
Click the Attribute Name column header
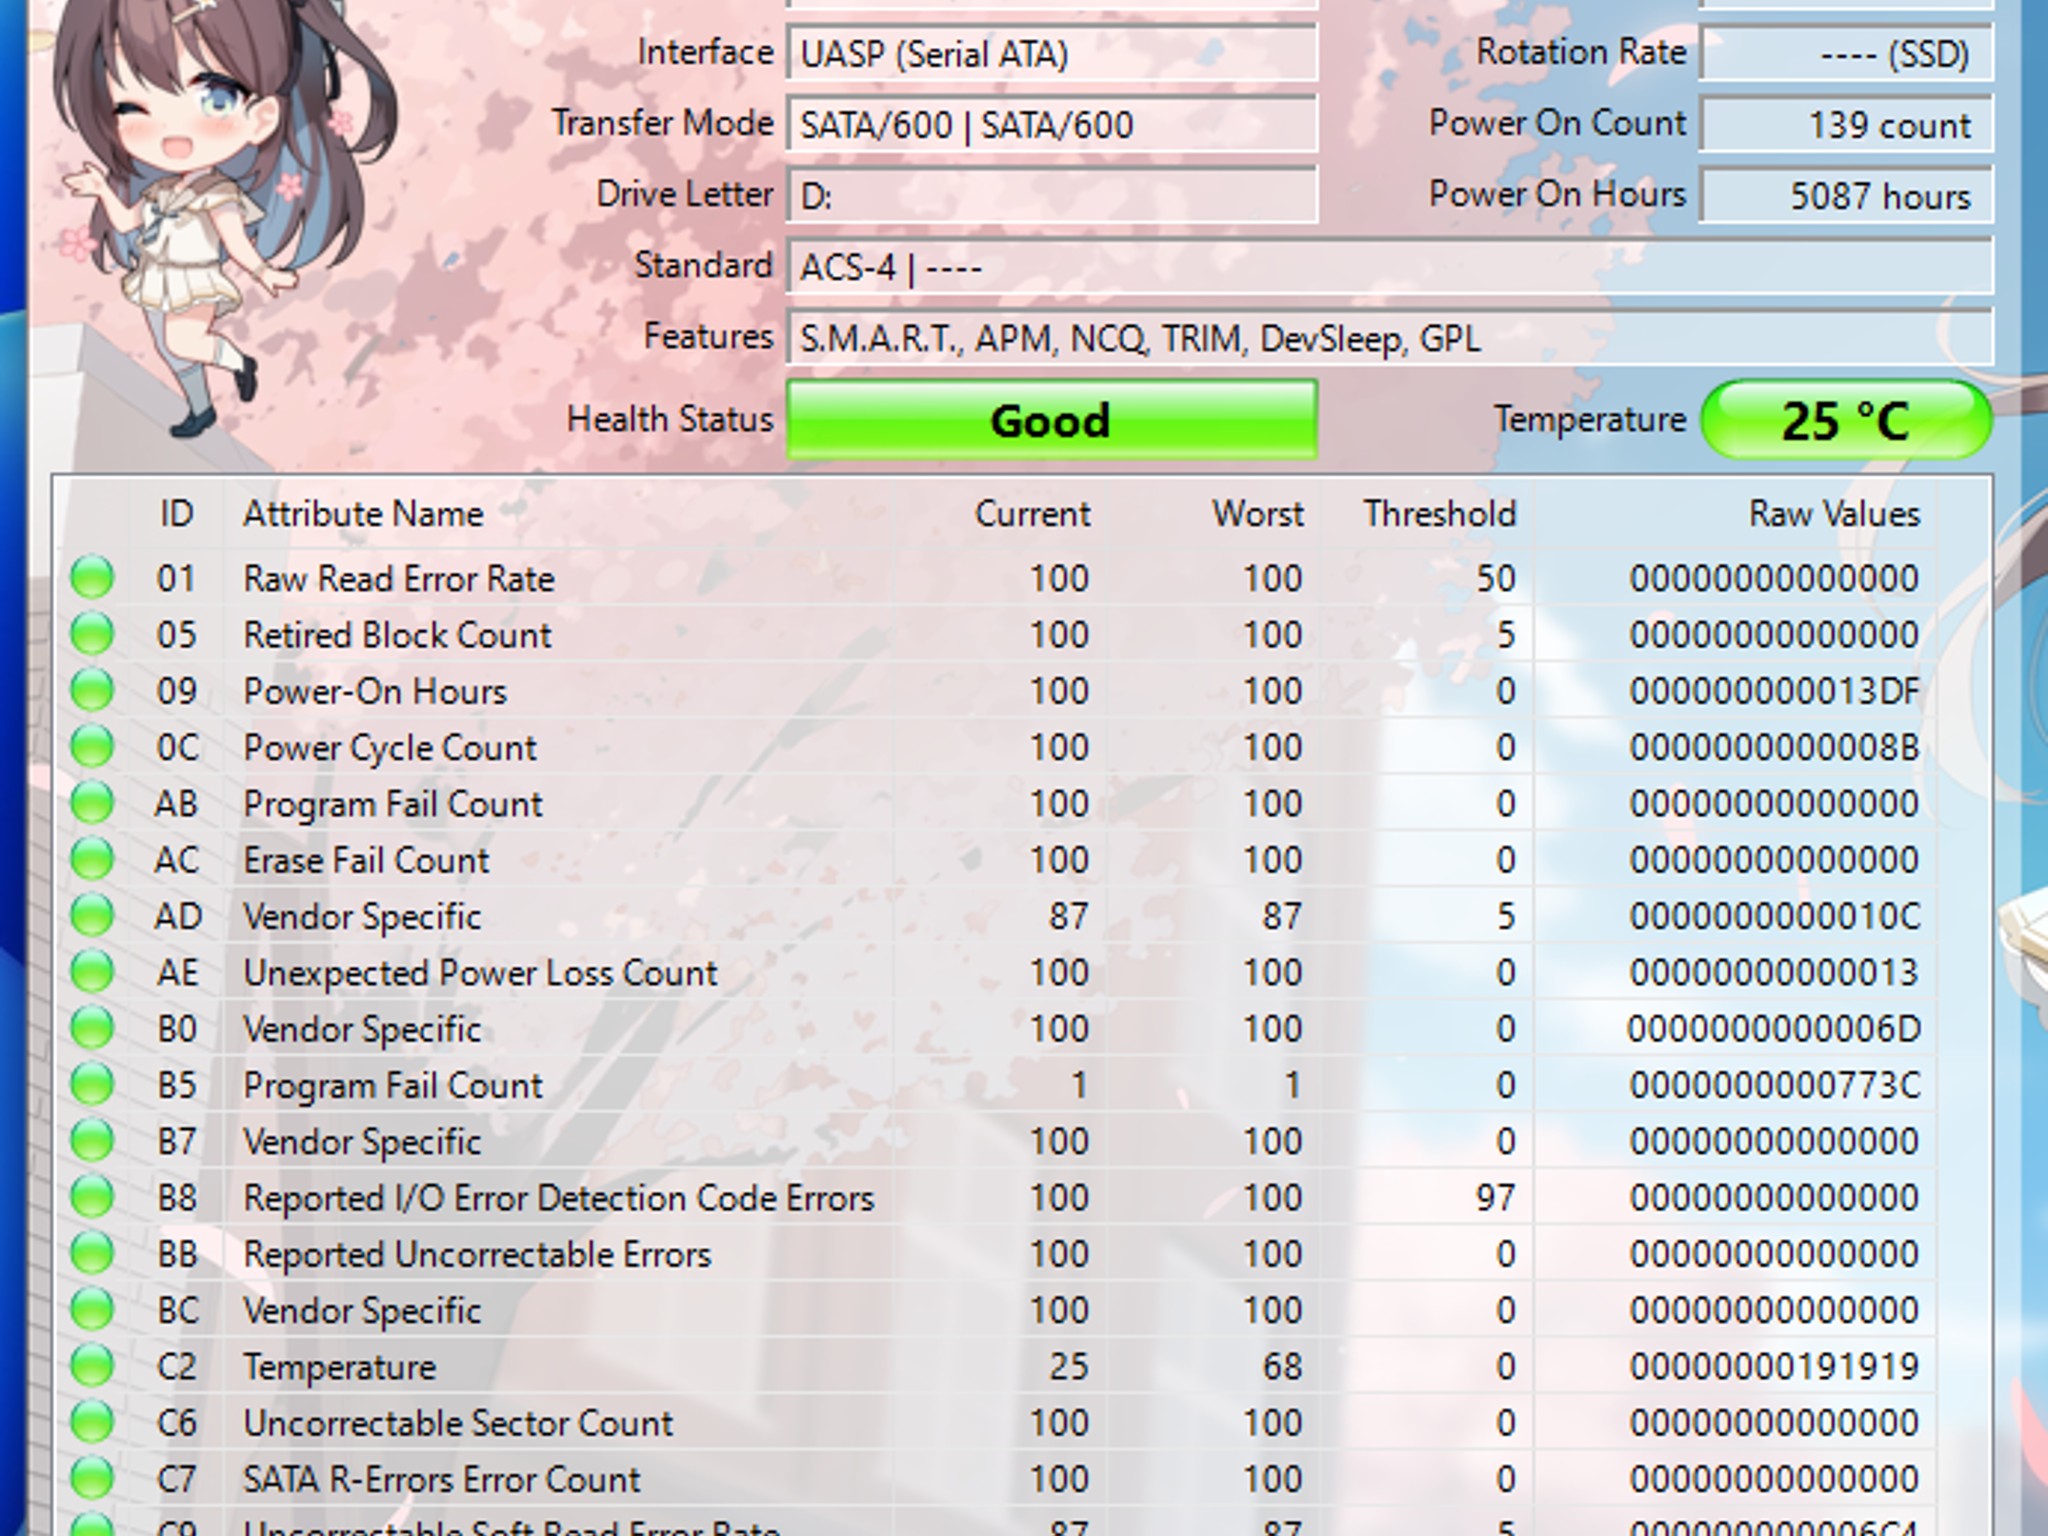(x=363, y=514)
